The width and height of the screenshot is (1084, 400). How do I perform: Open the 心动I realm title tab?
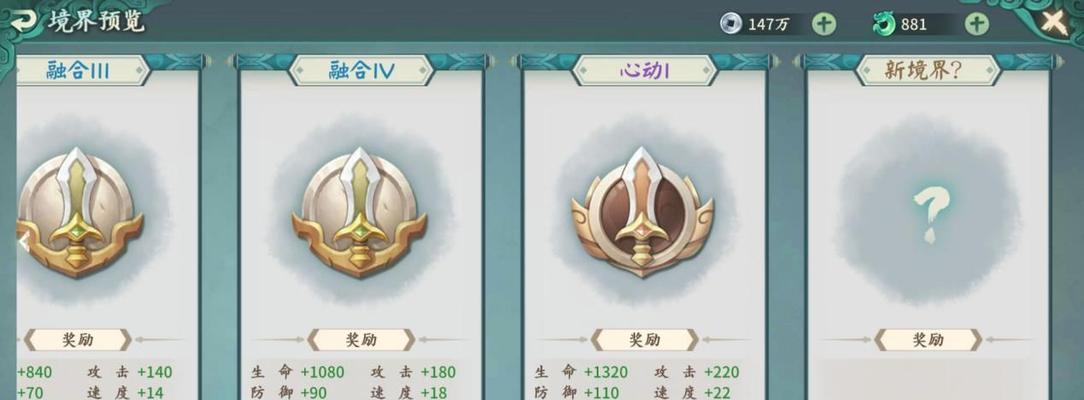644,70
